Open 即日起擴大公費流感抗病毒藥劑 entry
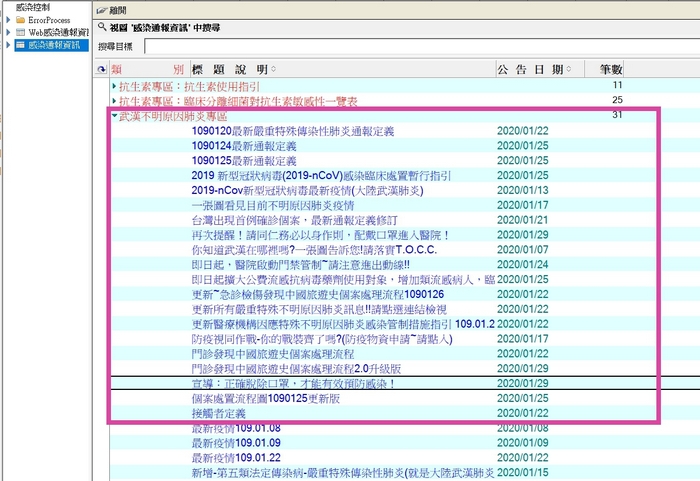The image size is (700, 481). 343,280
